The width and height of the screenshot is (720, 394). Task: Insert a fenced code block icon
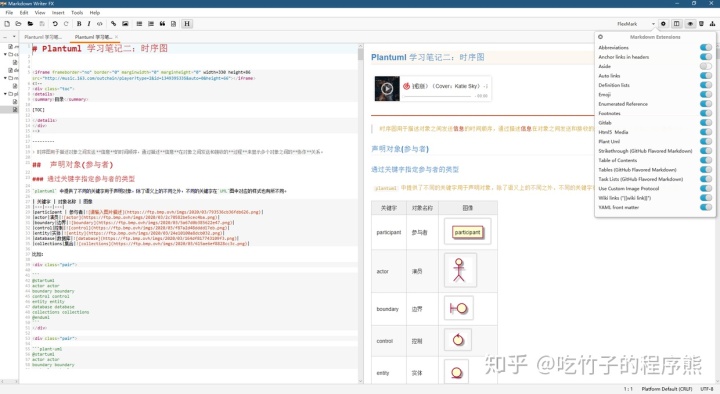tap(173, 24)
